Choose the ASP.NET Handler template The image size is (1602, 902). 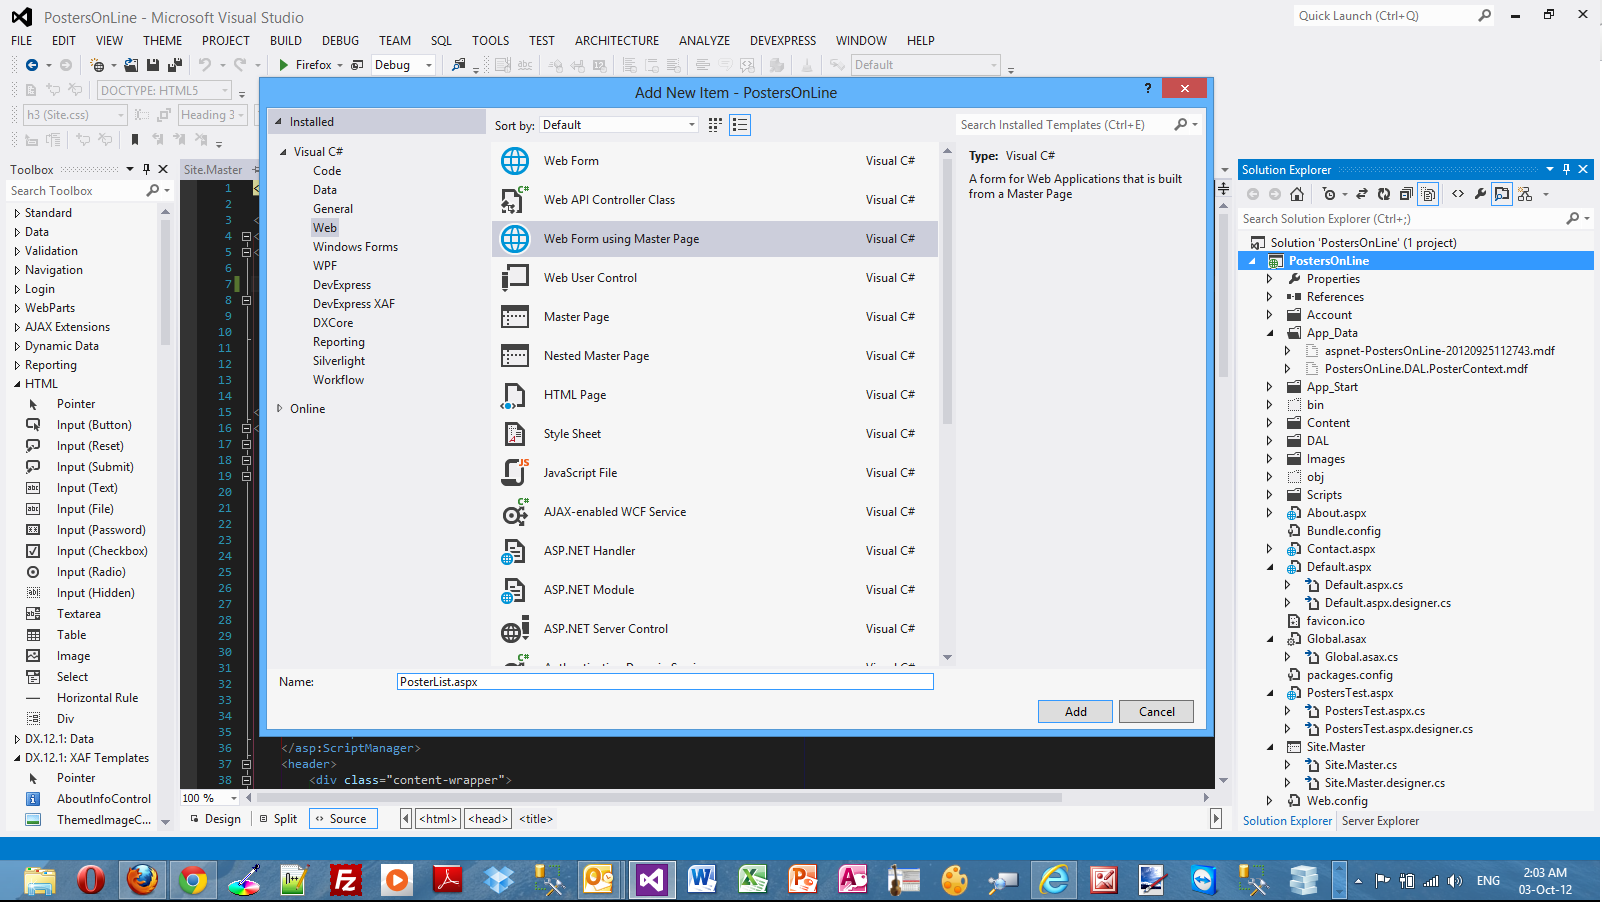tap(715, 551)
